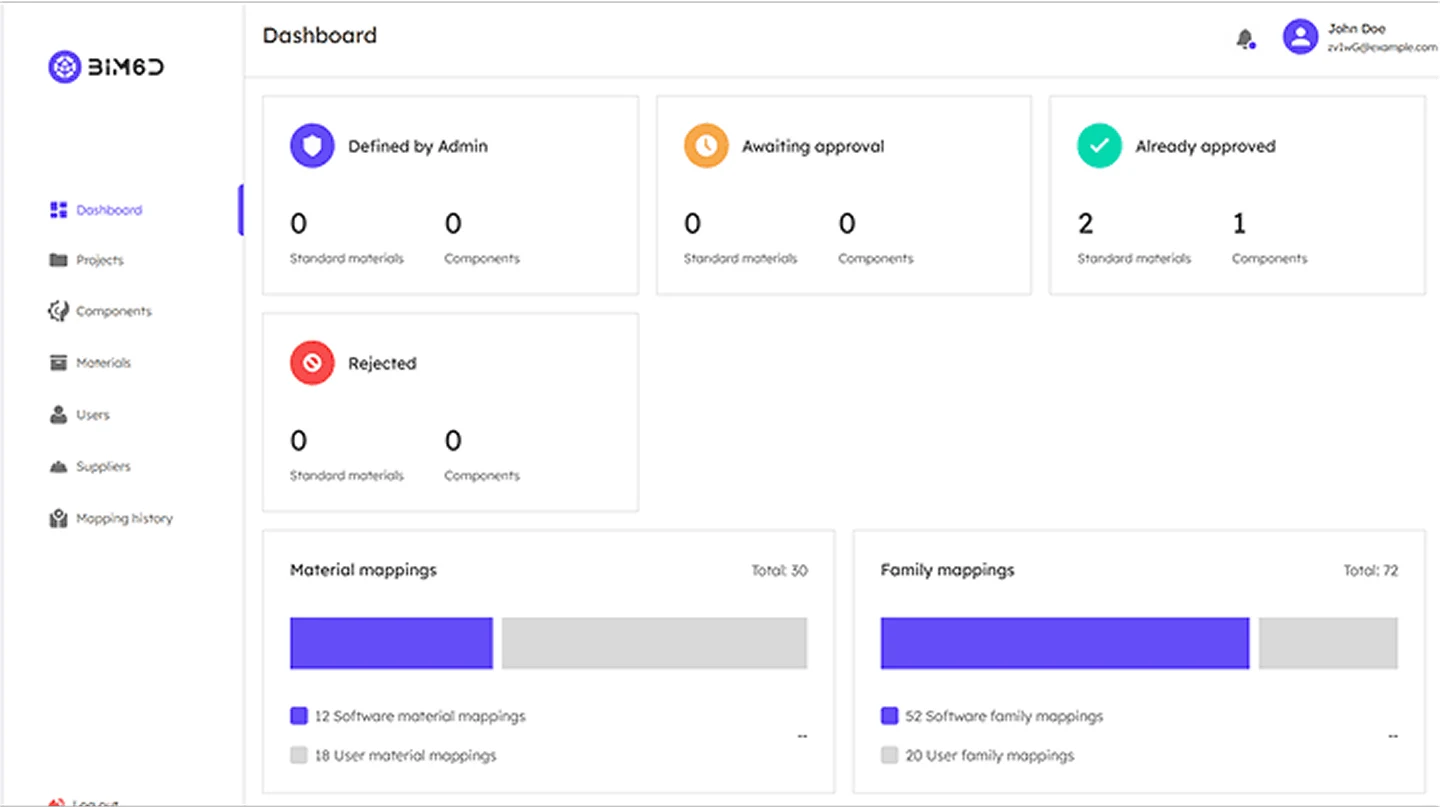
Task: Click the purple Software material mappings bar
Action: click(391, 643)
